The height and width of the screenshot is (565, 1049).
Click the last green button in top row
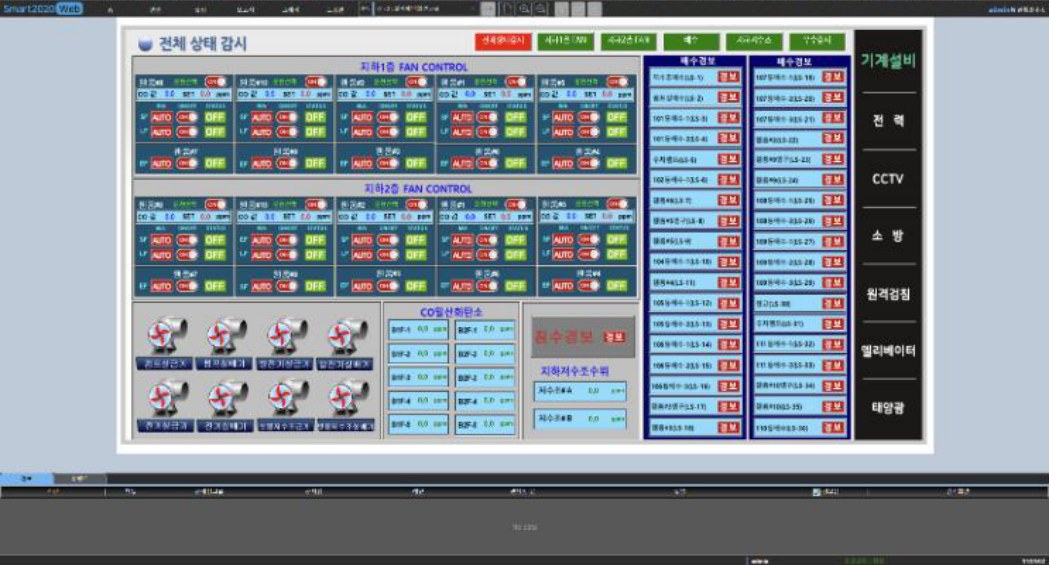coord(817,41)
